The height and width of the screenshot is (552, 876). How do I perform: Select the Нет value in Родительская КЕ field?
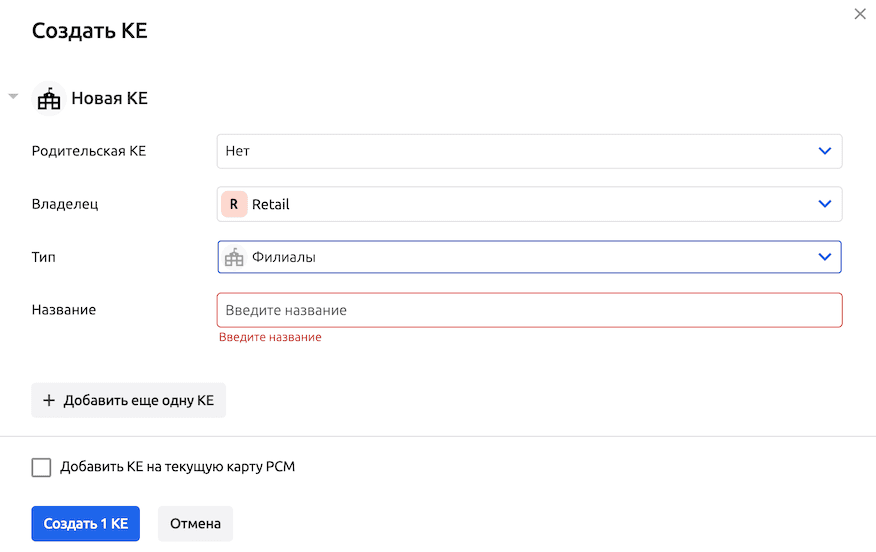(238, 151)
